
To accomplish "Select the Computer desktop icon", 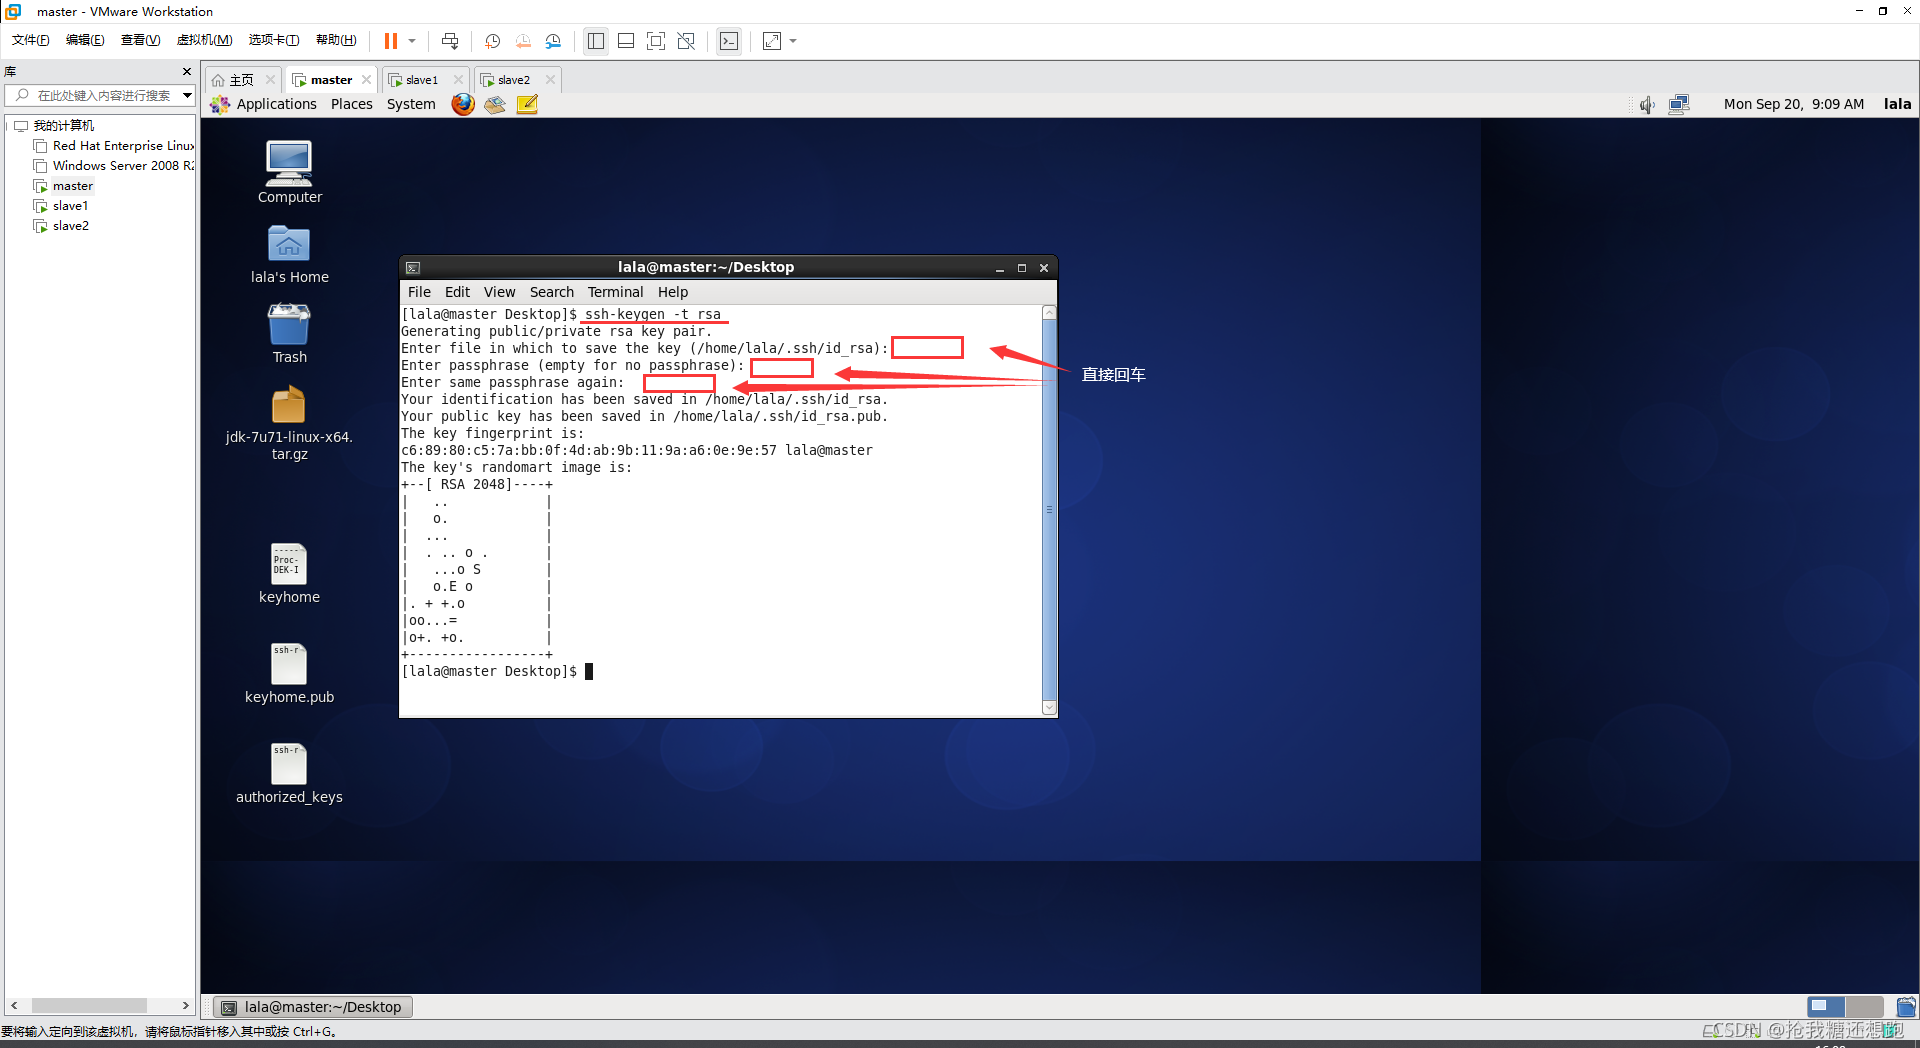I will [289, 172].
